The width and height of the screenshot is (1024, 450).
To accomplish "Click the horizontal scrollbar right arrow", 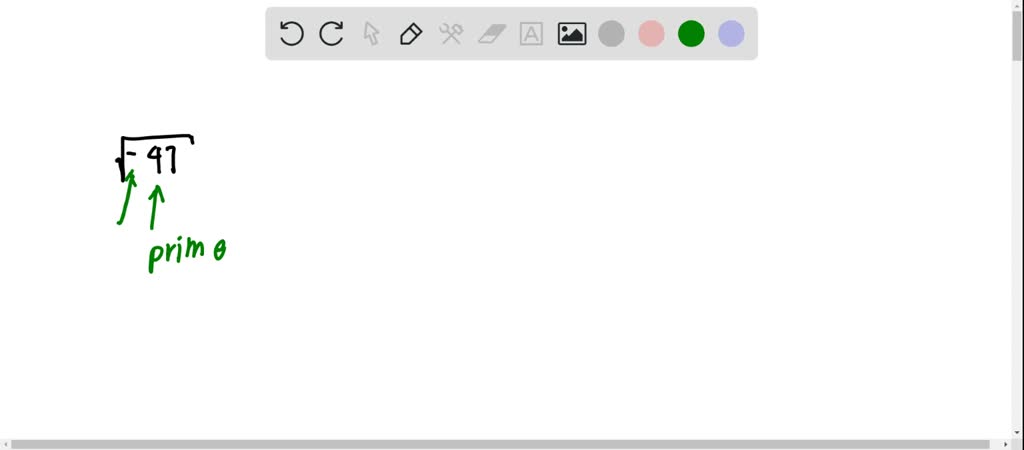I will click(x=1006, y=444).
